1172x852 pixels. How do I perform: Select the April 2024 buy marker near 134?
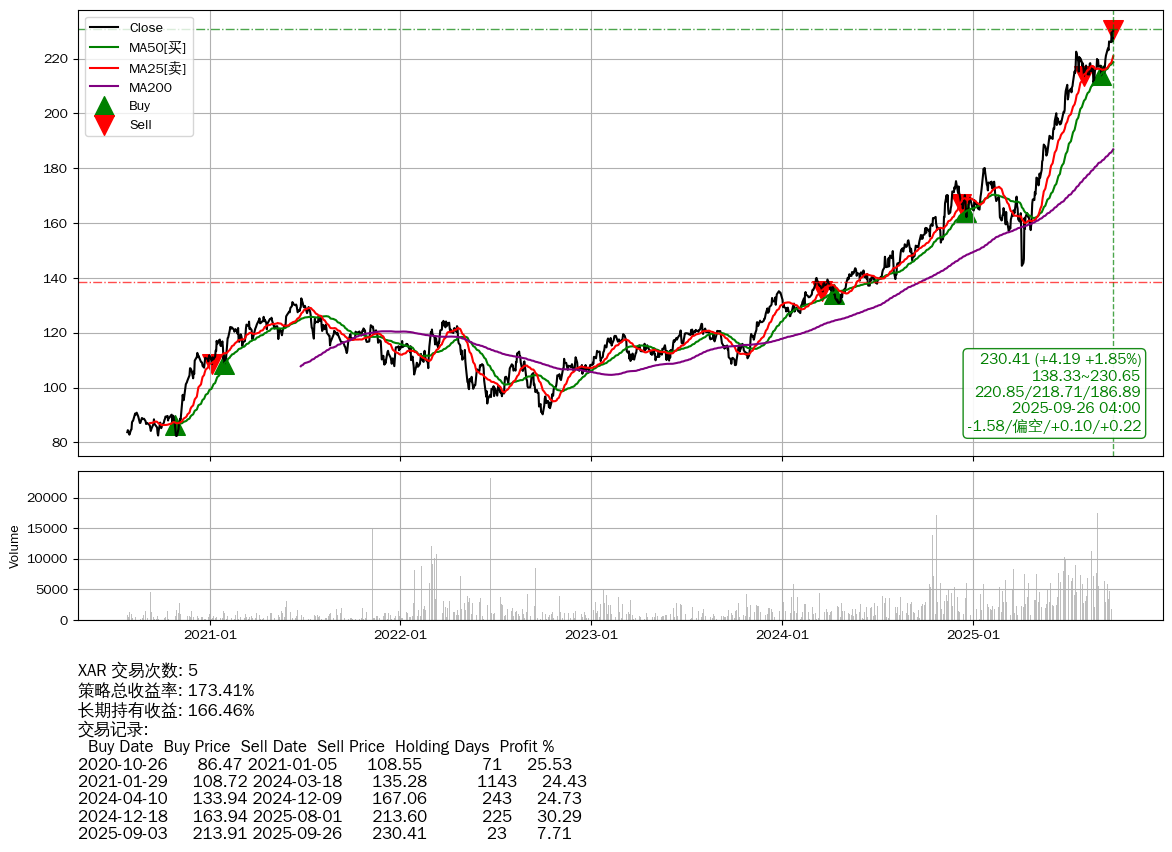834,295
